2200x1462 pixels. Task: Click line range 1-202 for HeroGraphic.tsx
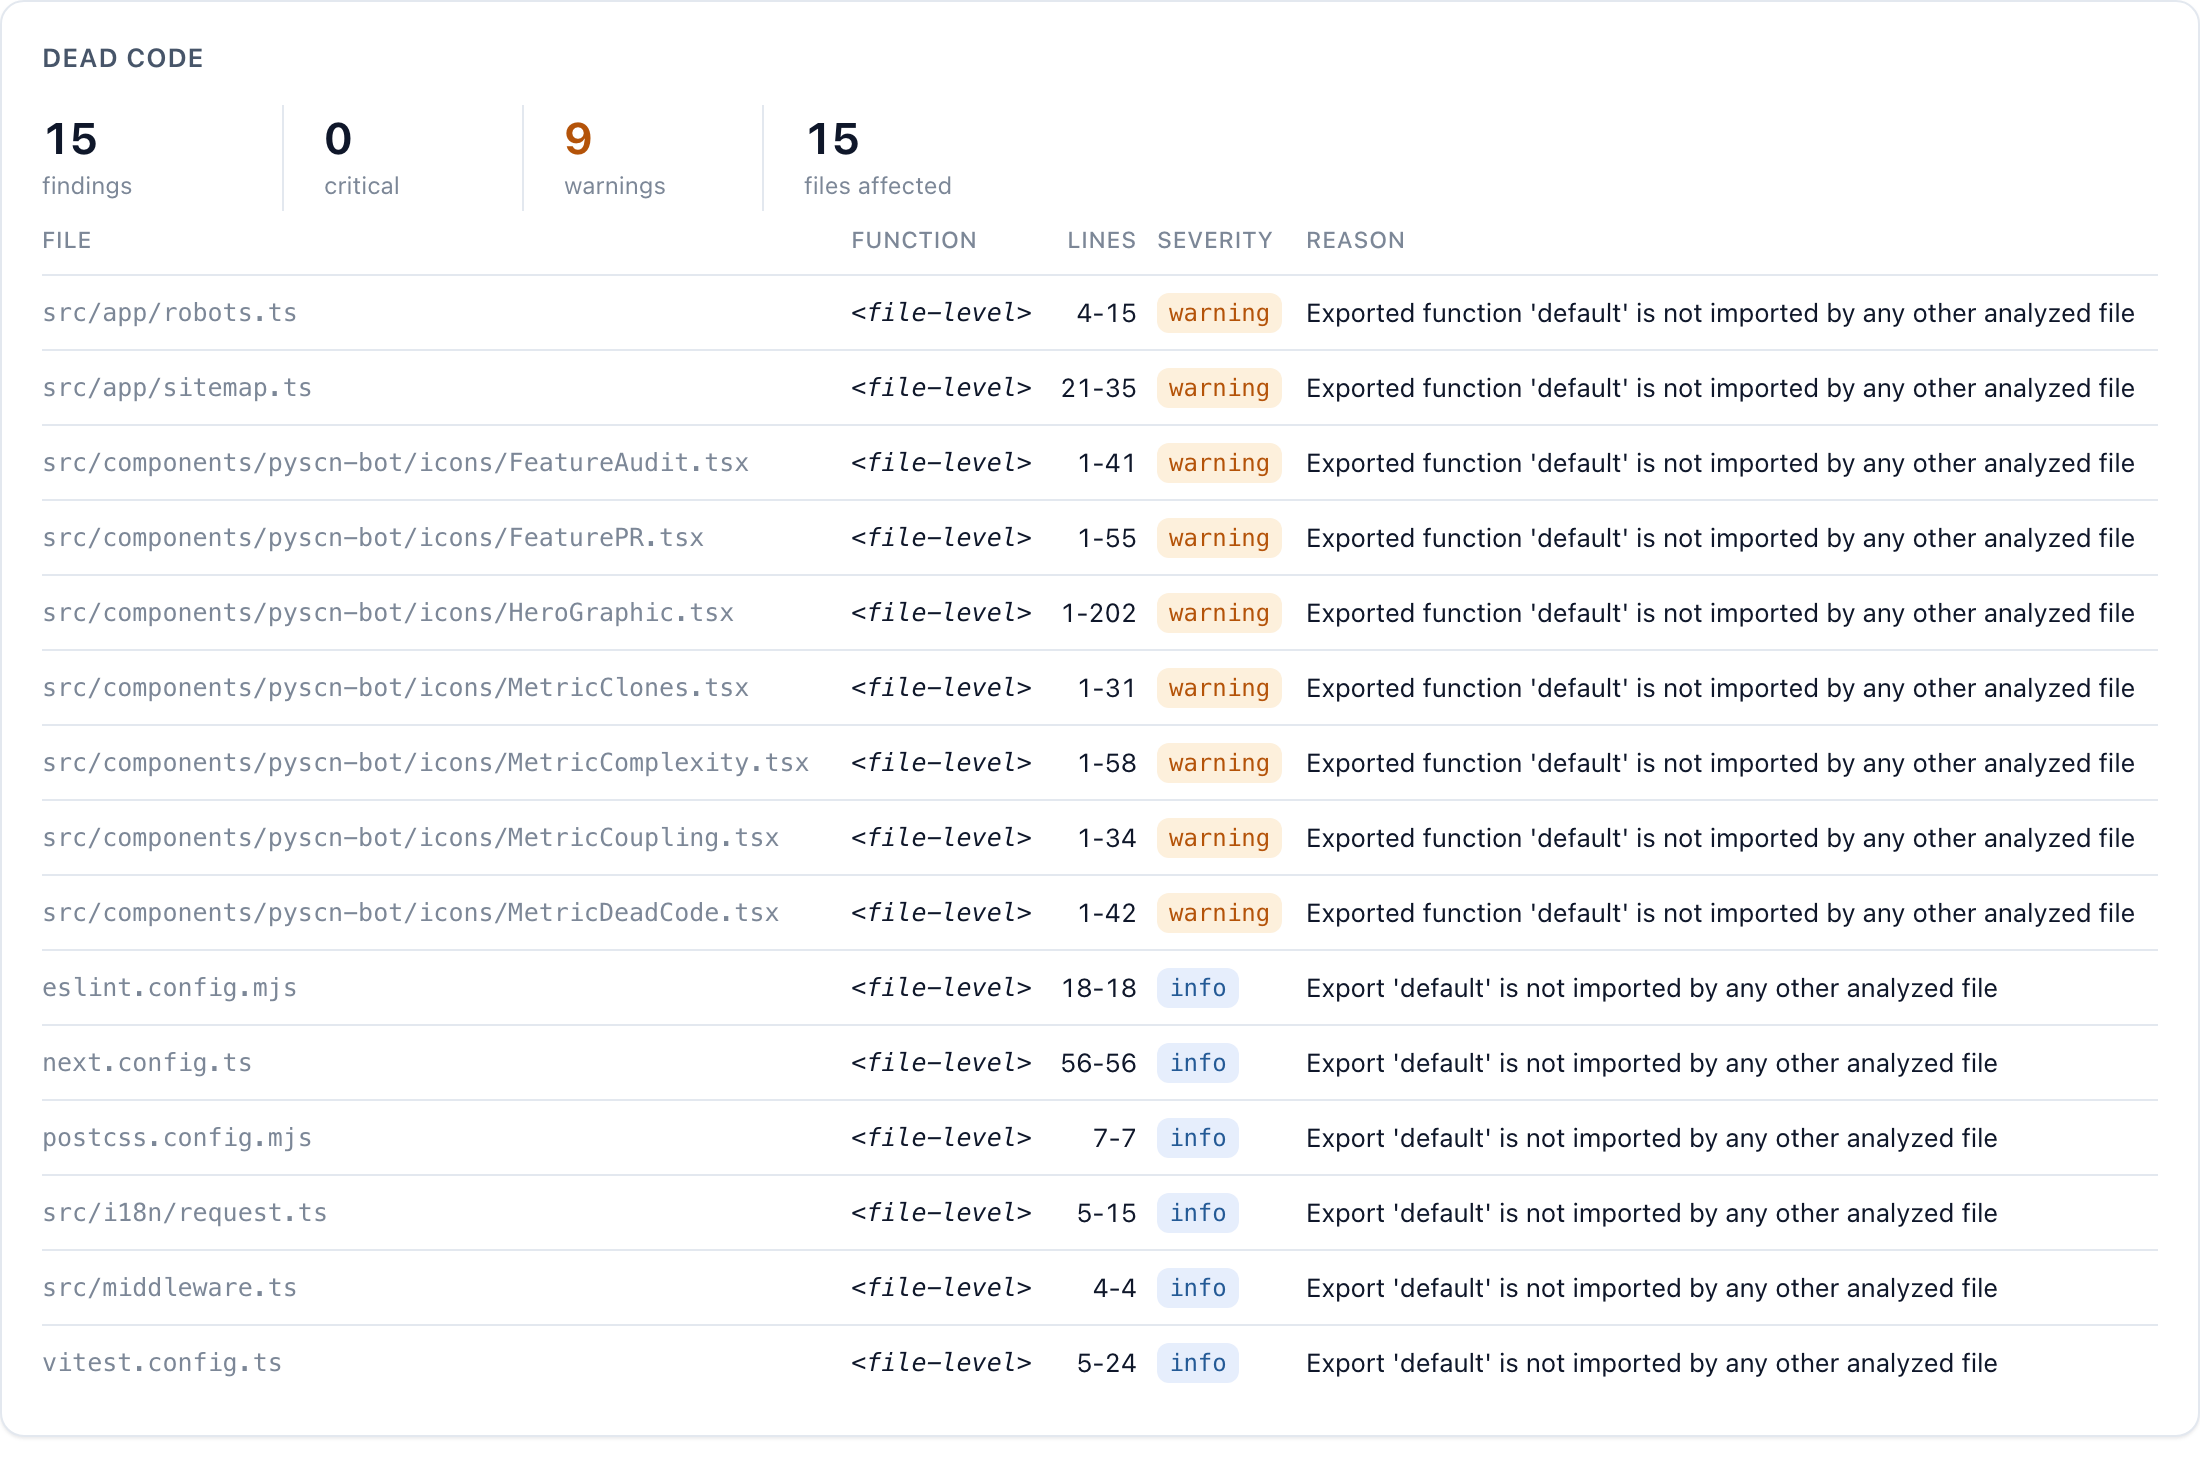pyautogui.click(x=1098, y=613)
